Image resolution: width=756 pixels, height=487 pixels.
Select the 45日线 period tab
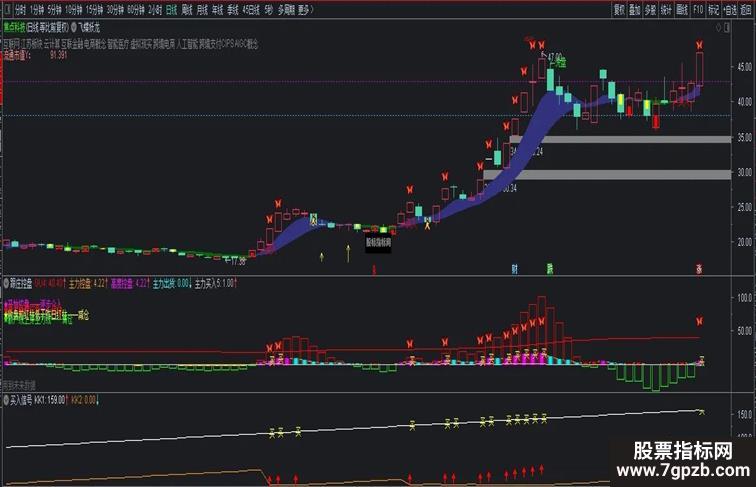(x=251, y=10)
